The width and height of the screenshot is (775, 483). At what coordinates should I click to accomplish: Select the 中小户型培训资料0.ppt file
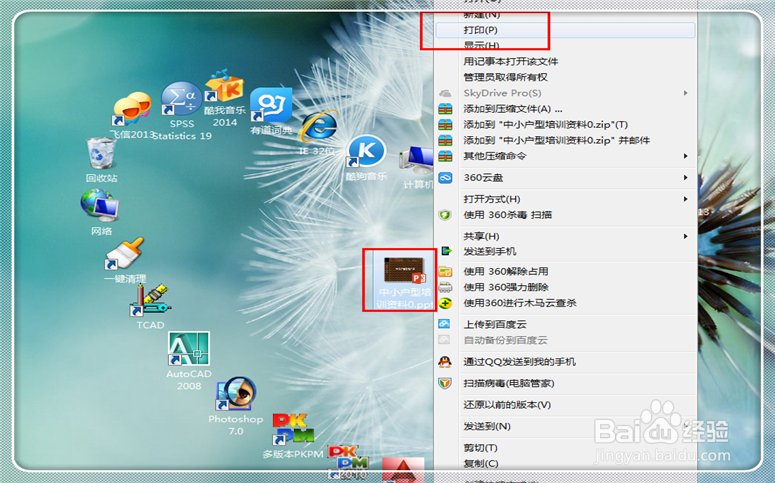tap(404, 283)
